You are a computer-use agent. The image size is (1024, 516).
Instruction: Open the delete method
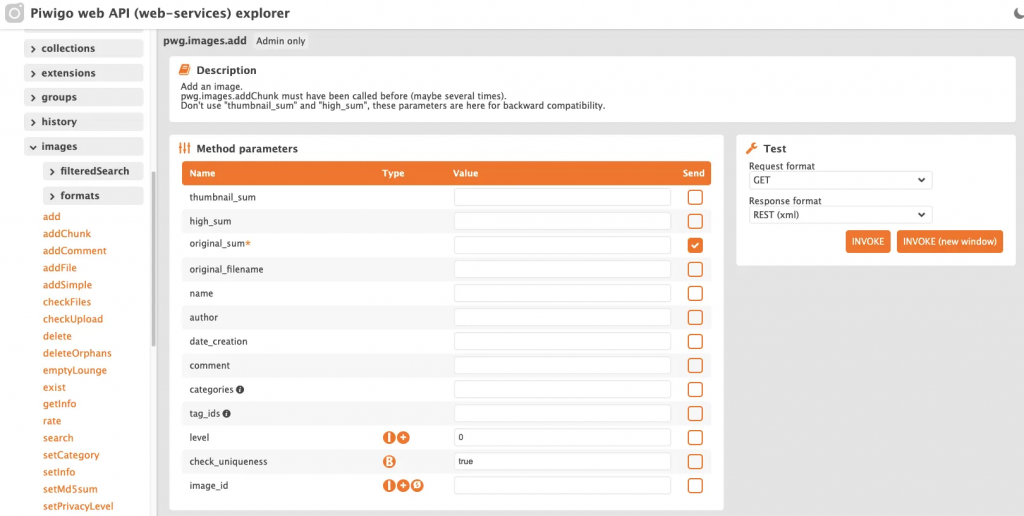[x=57, y=336]
